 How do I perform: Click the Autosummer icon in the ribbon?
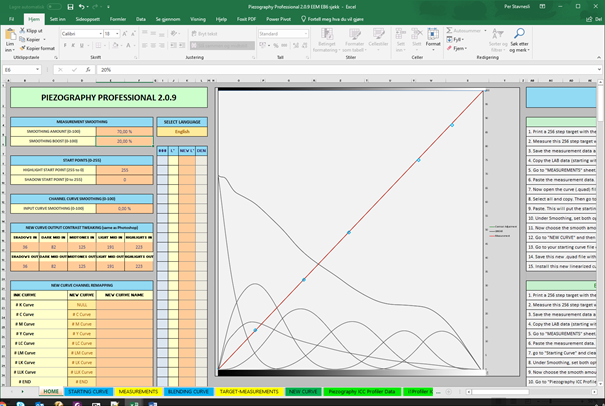pyautogui.click(x=449, y=31)
